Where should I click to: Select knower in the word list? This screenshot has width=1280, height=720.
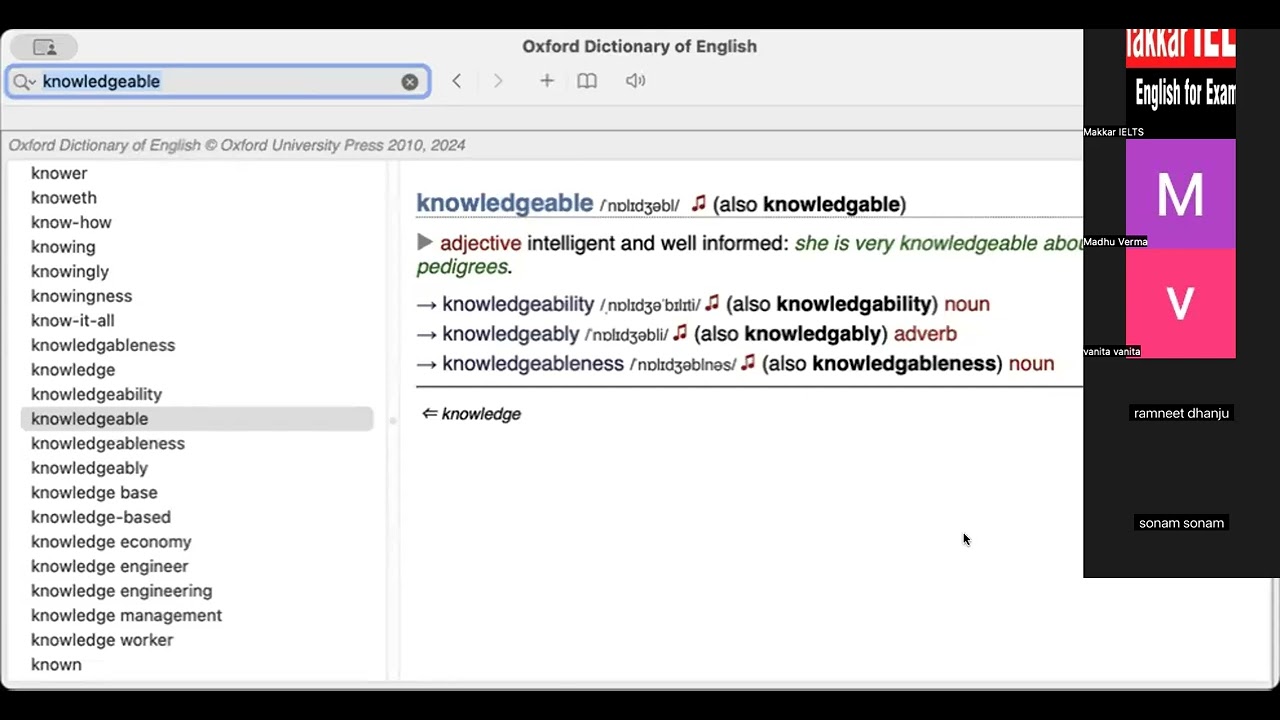59,173
